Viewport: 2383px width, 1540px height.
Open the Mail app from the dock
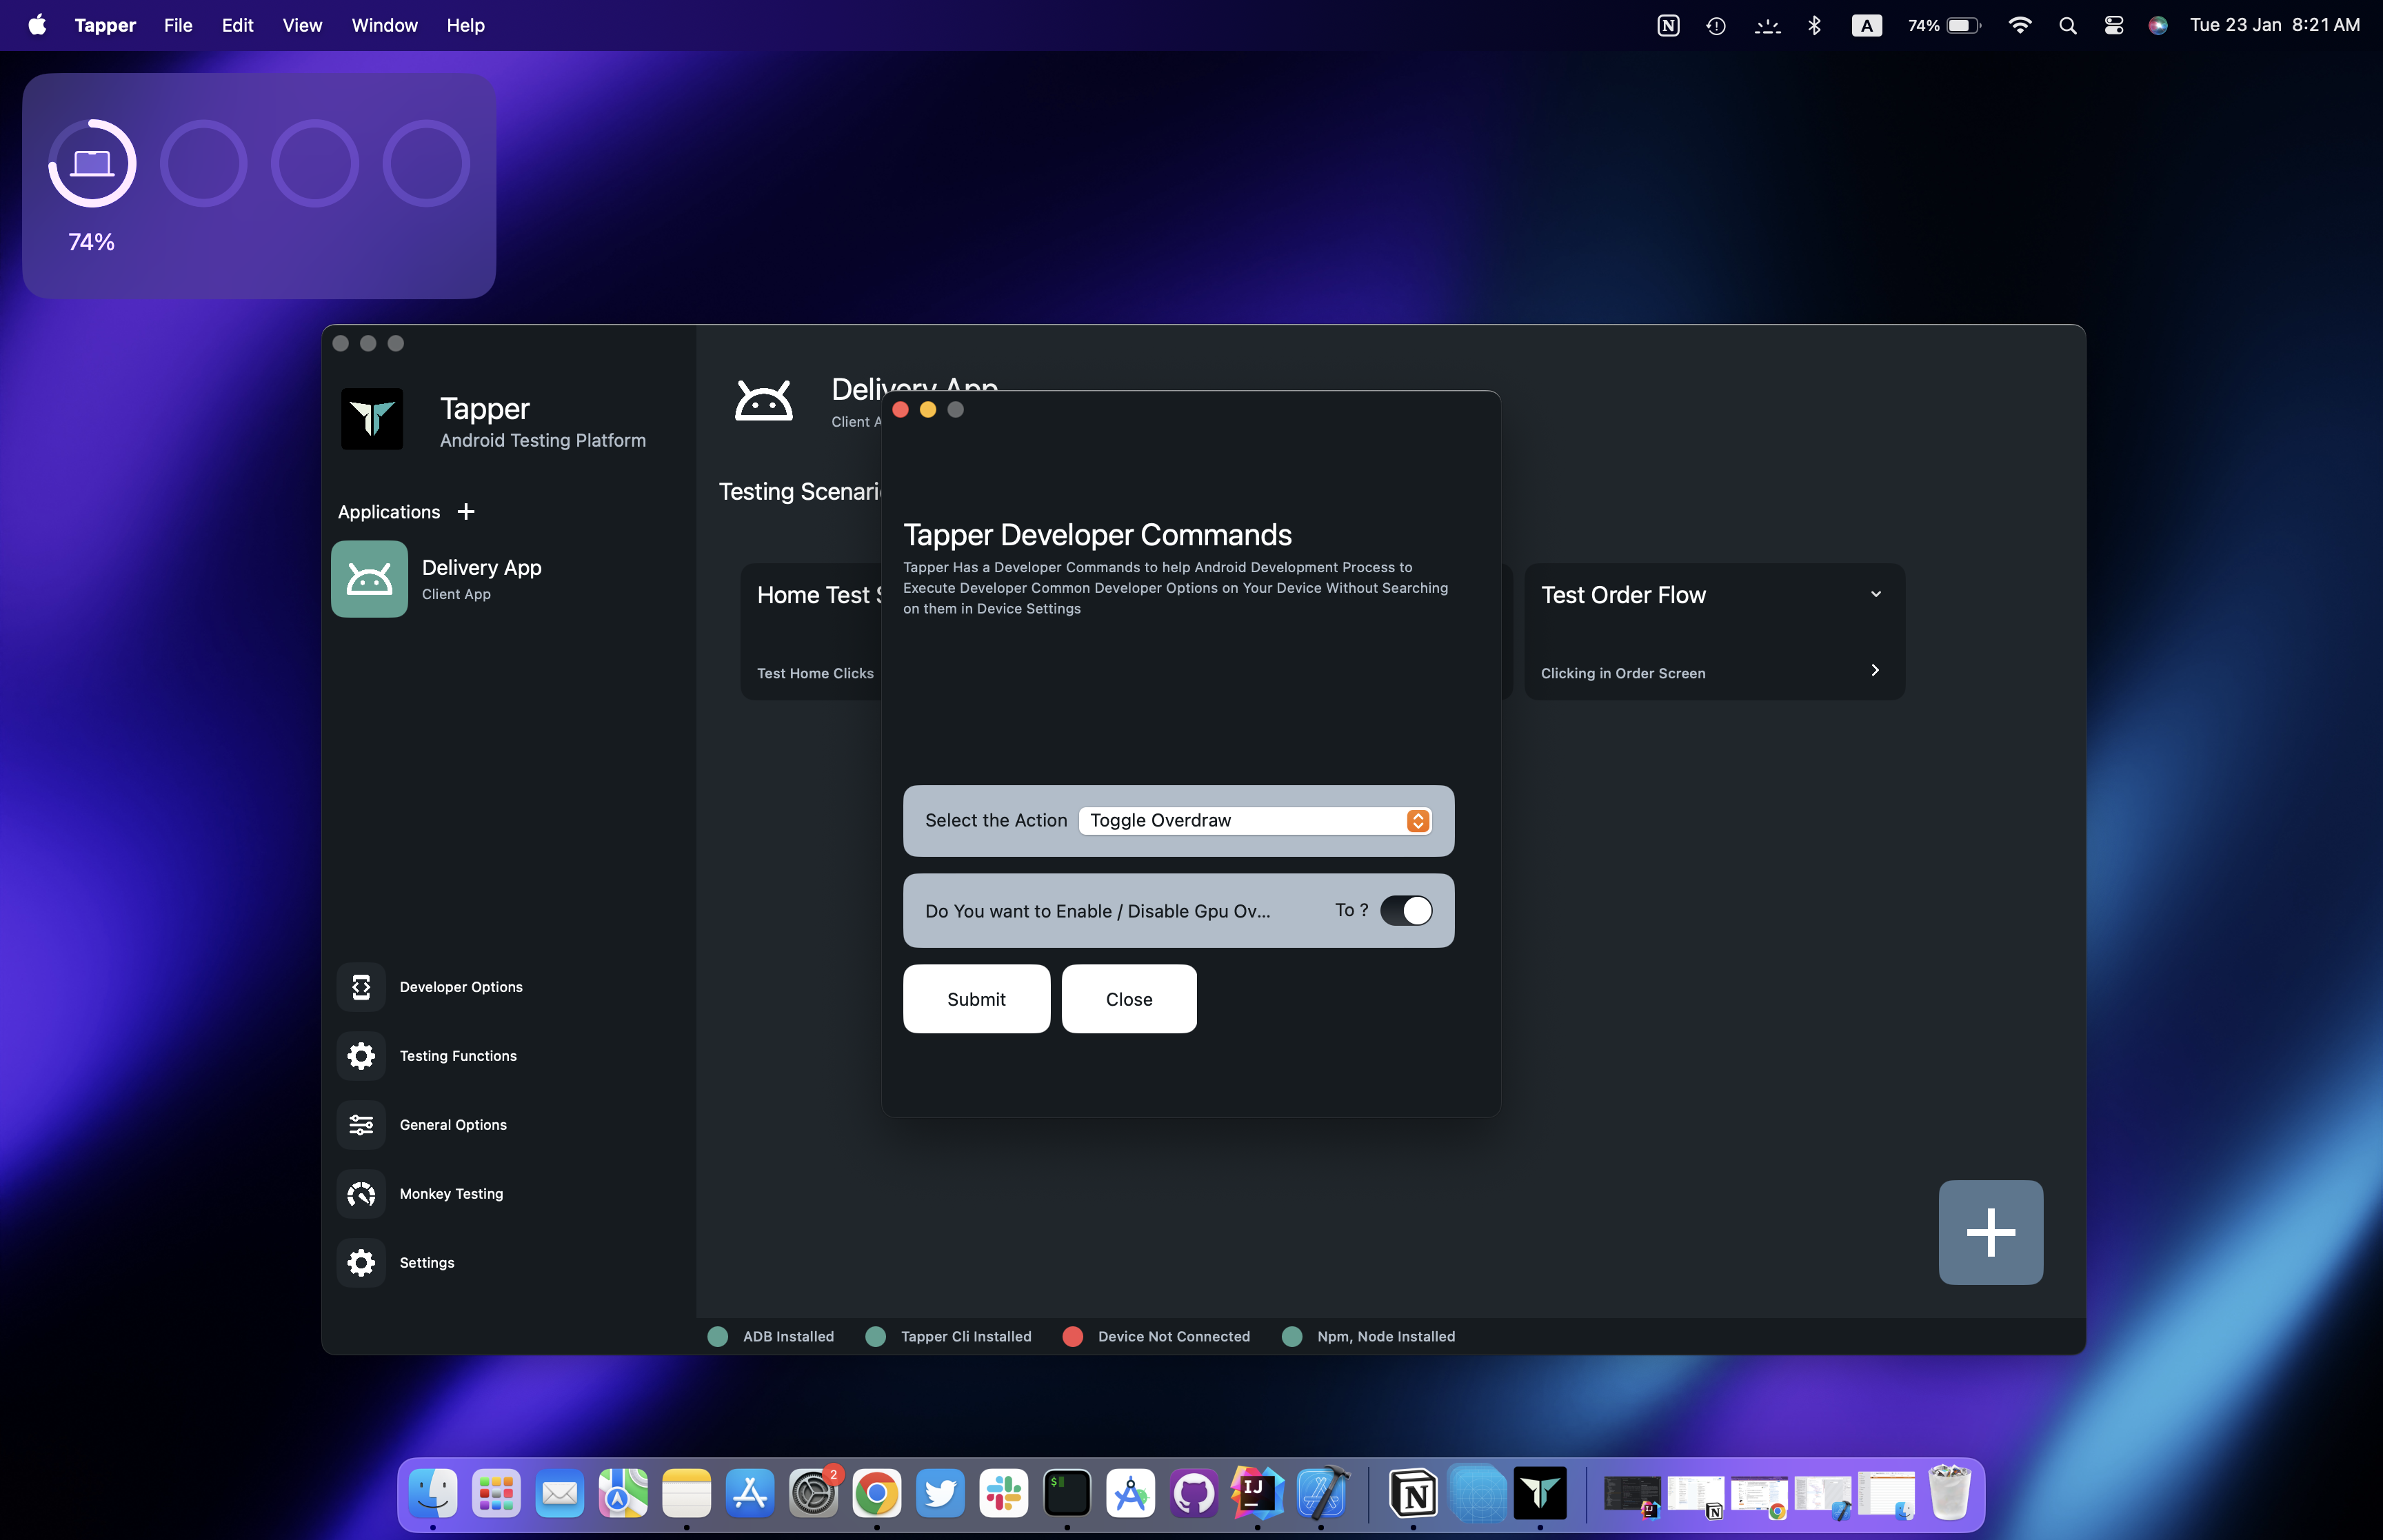point(560,1494)
